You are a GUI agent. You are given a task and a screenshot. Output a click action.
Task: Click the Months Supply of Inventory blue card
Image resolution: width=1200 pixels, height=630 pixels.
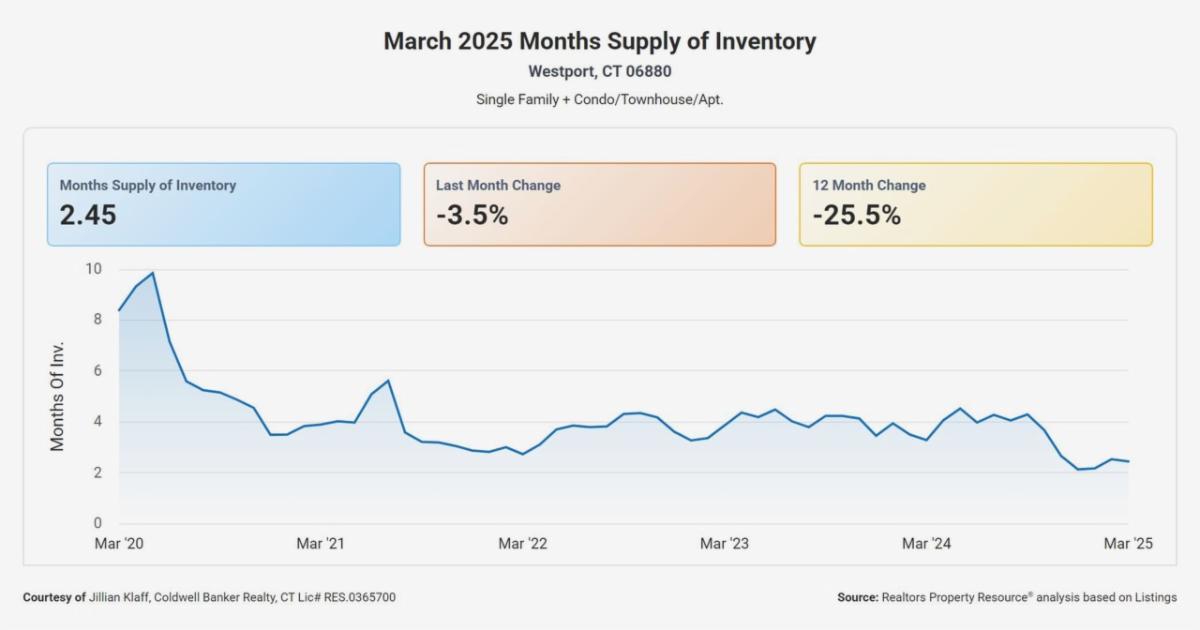223,204
